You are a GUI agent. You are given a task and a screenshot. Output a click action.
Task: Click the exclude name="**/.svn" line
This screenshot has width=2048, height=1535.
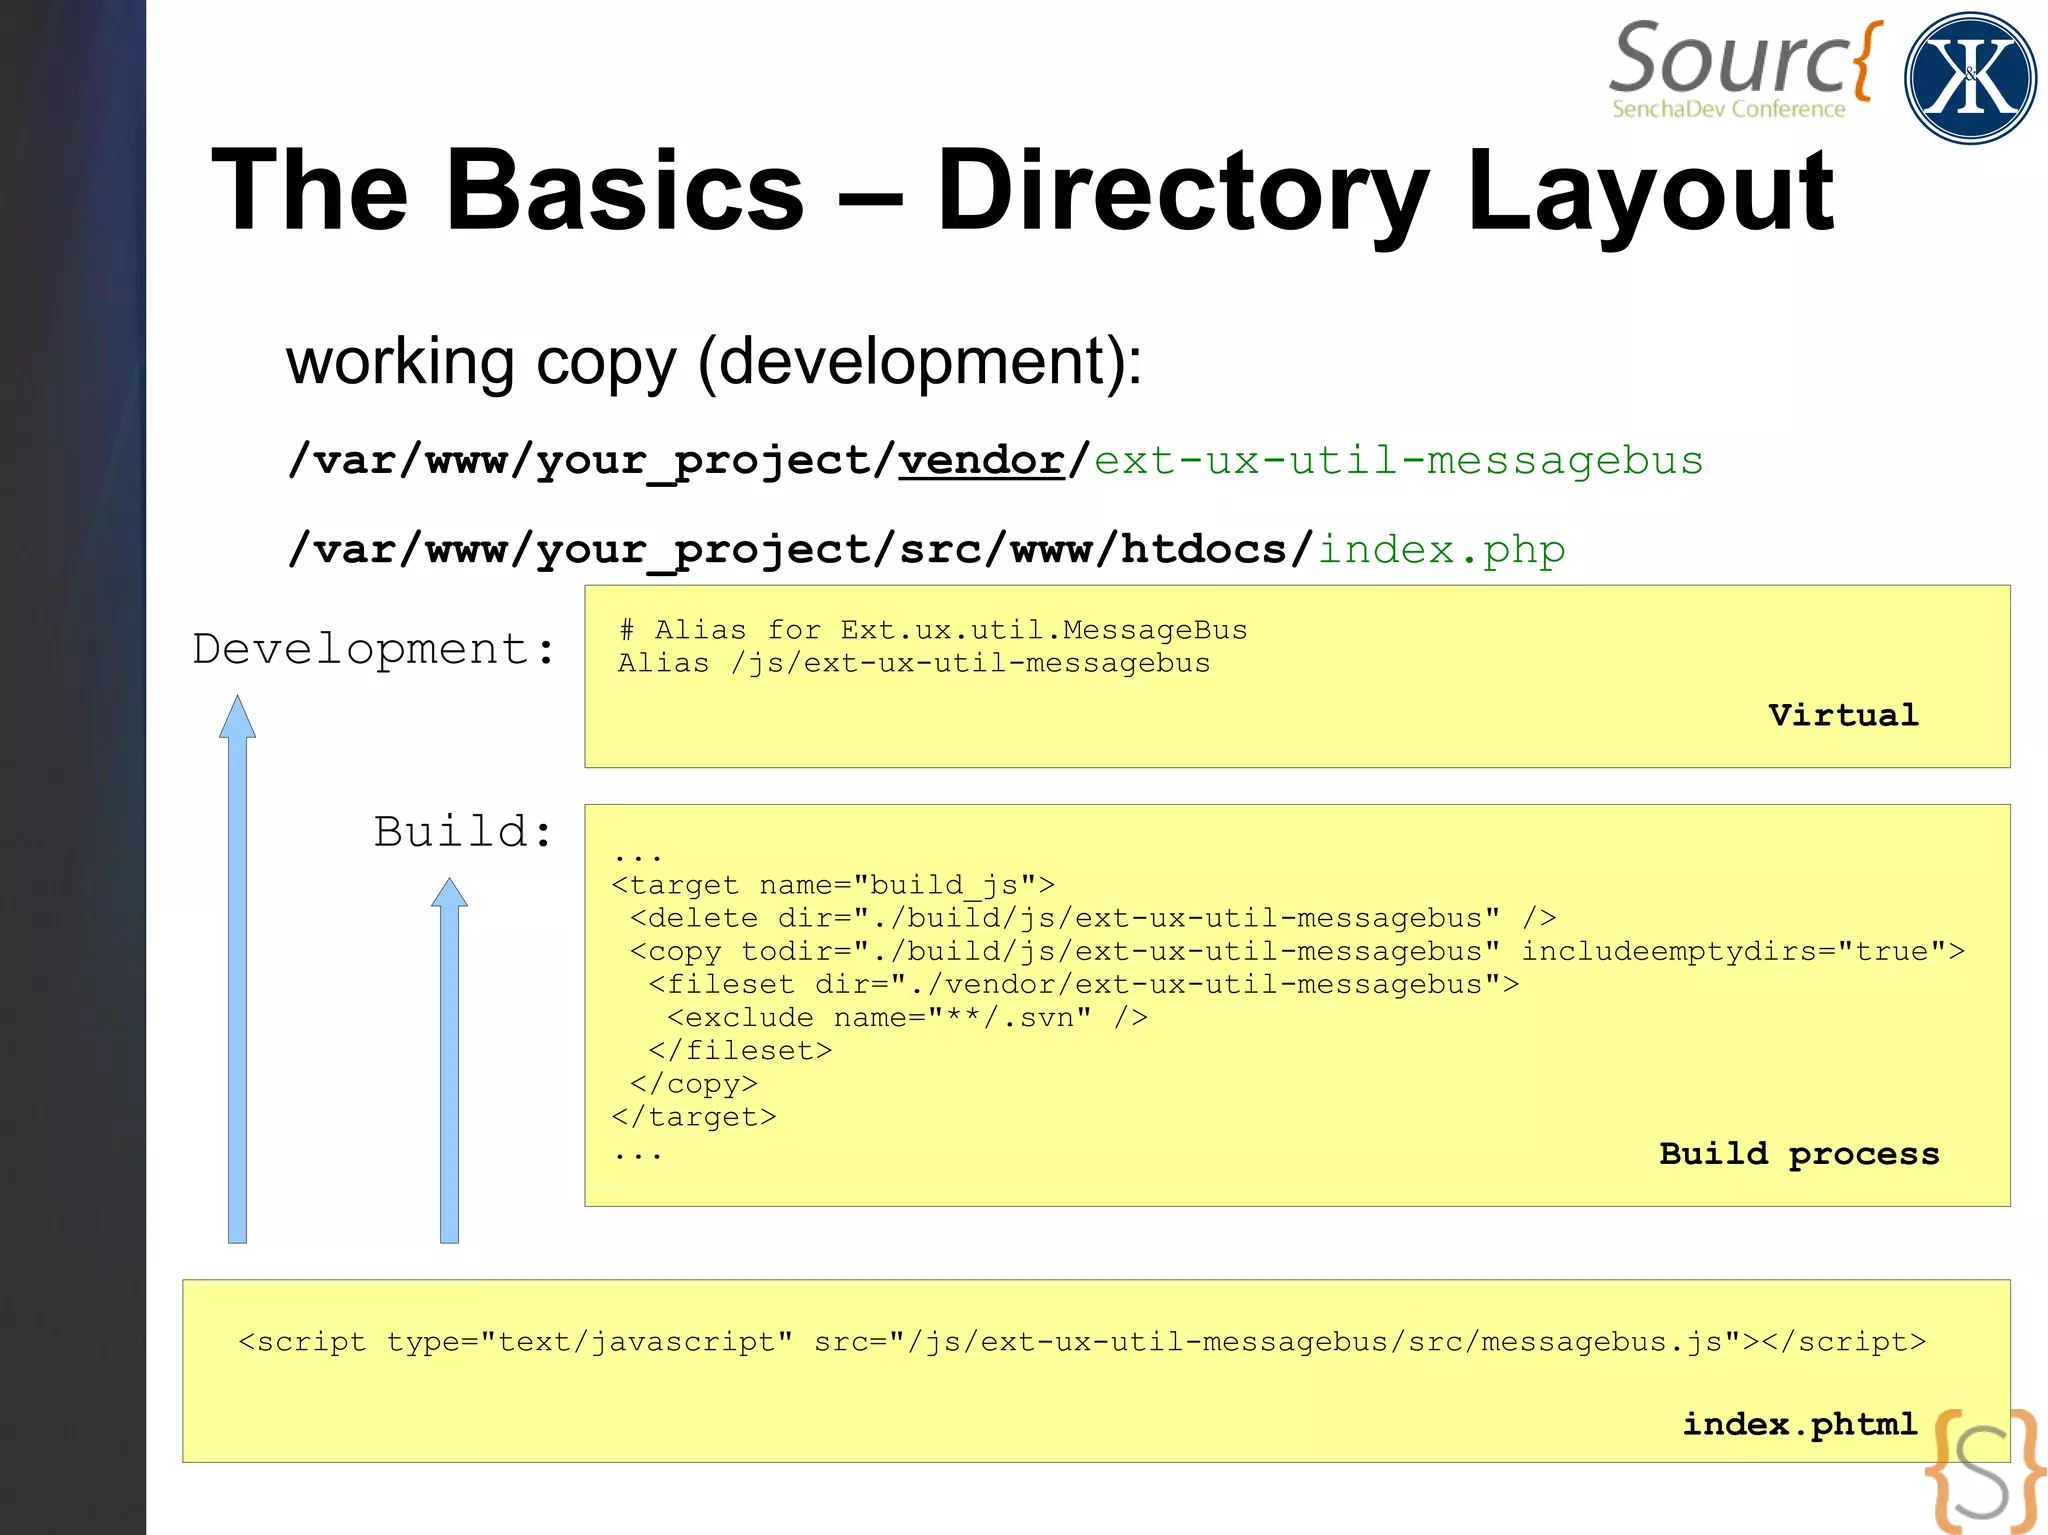pyautogui.click(x=906, y=1018)
